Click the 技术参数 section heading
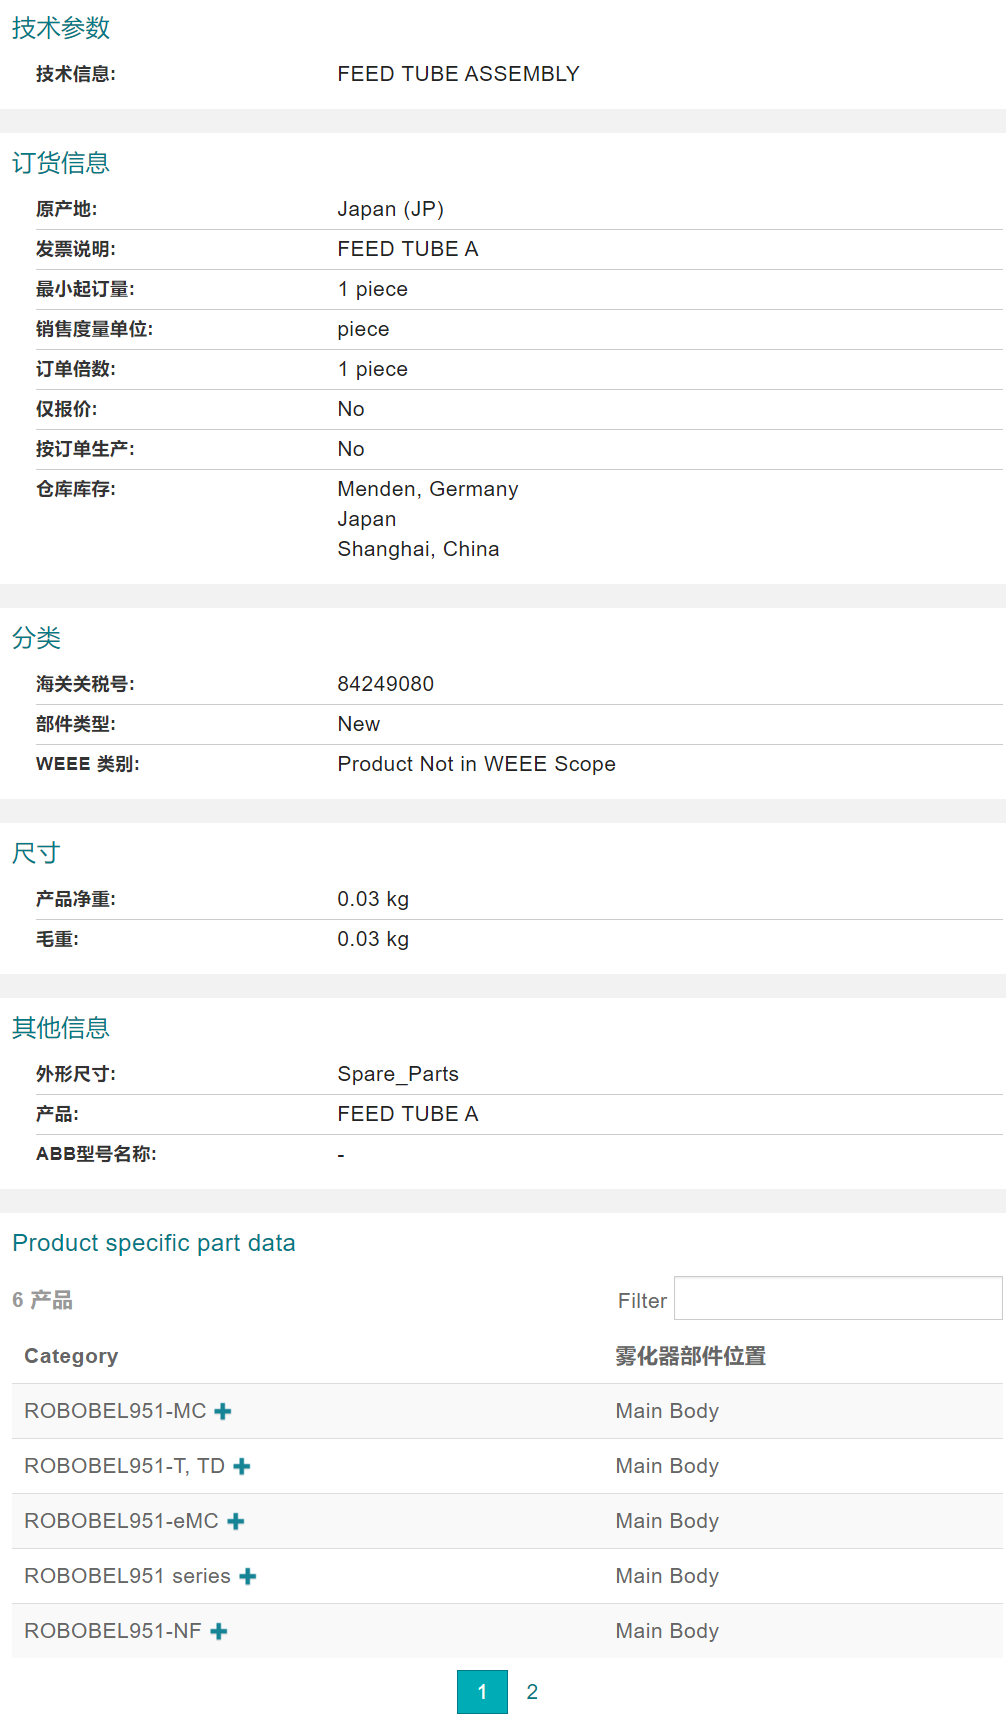1006x1716 pixels. (61, 28)
